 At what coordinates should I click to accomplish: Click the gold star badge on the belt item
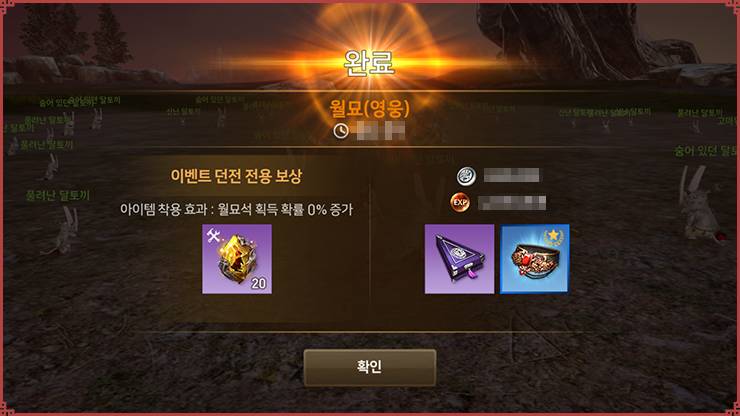553,236
